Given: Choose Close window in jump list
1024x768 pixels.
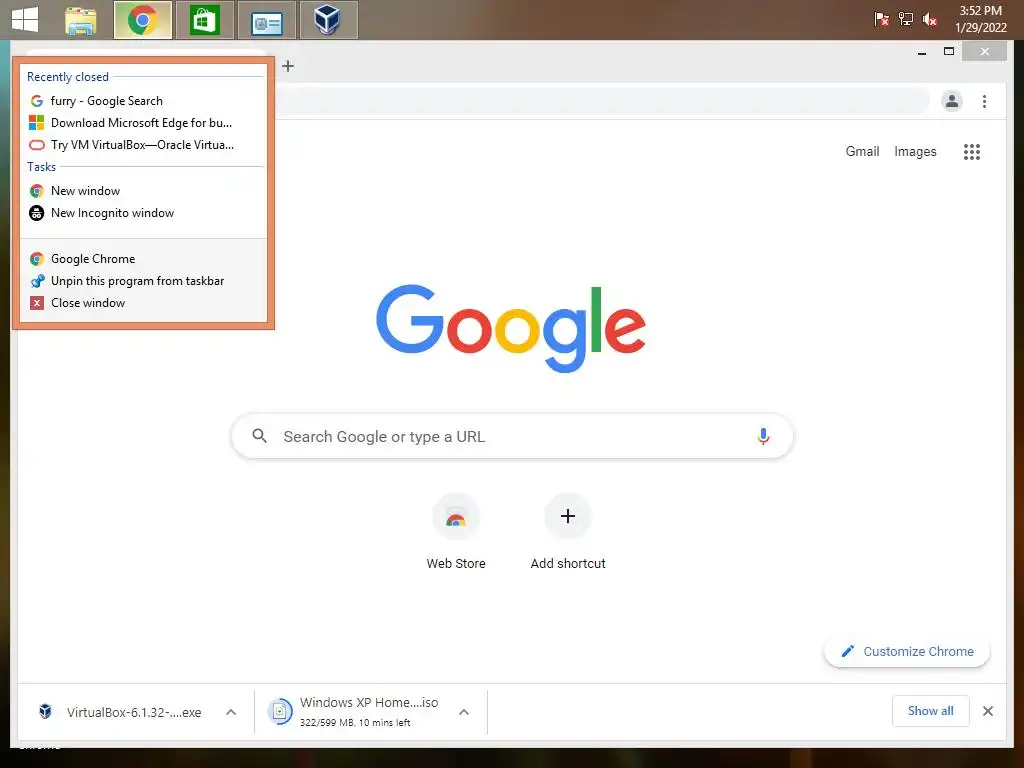Looking at the screenshot, I should coord(144,303).
